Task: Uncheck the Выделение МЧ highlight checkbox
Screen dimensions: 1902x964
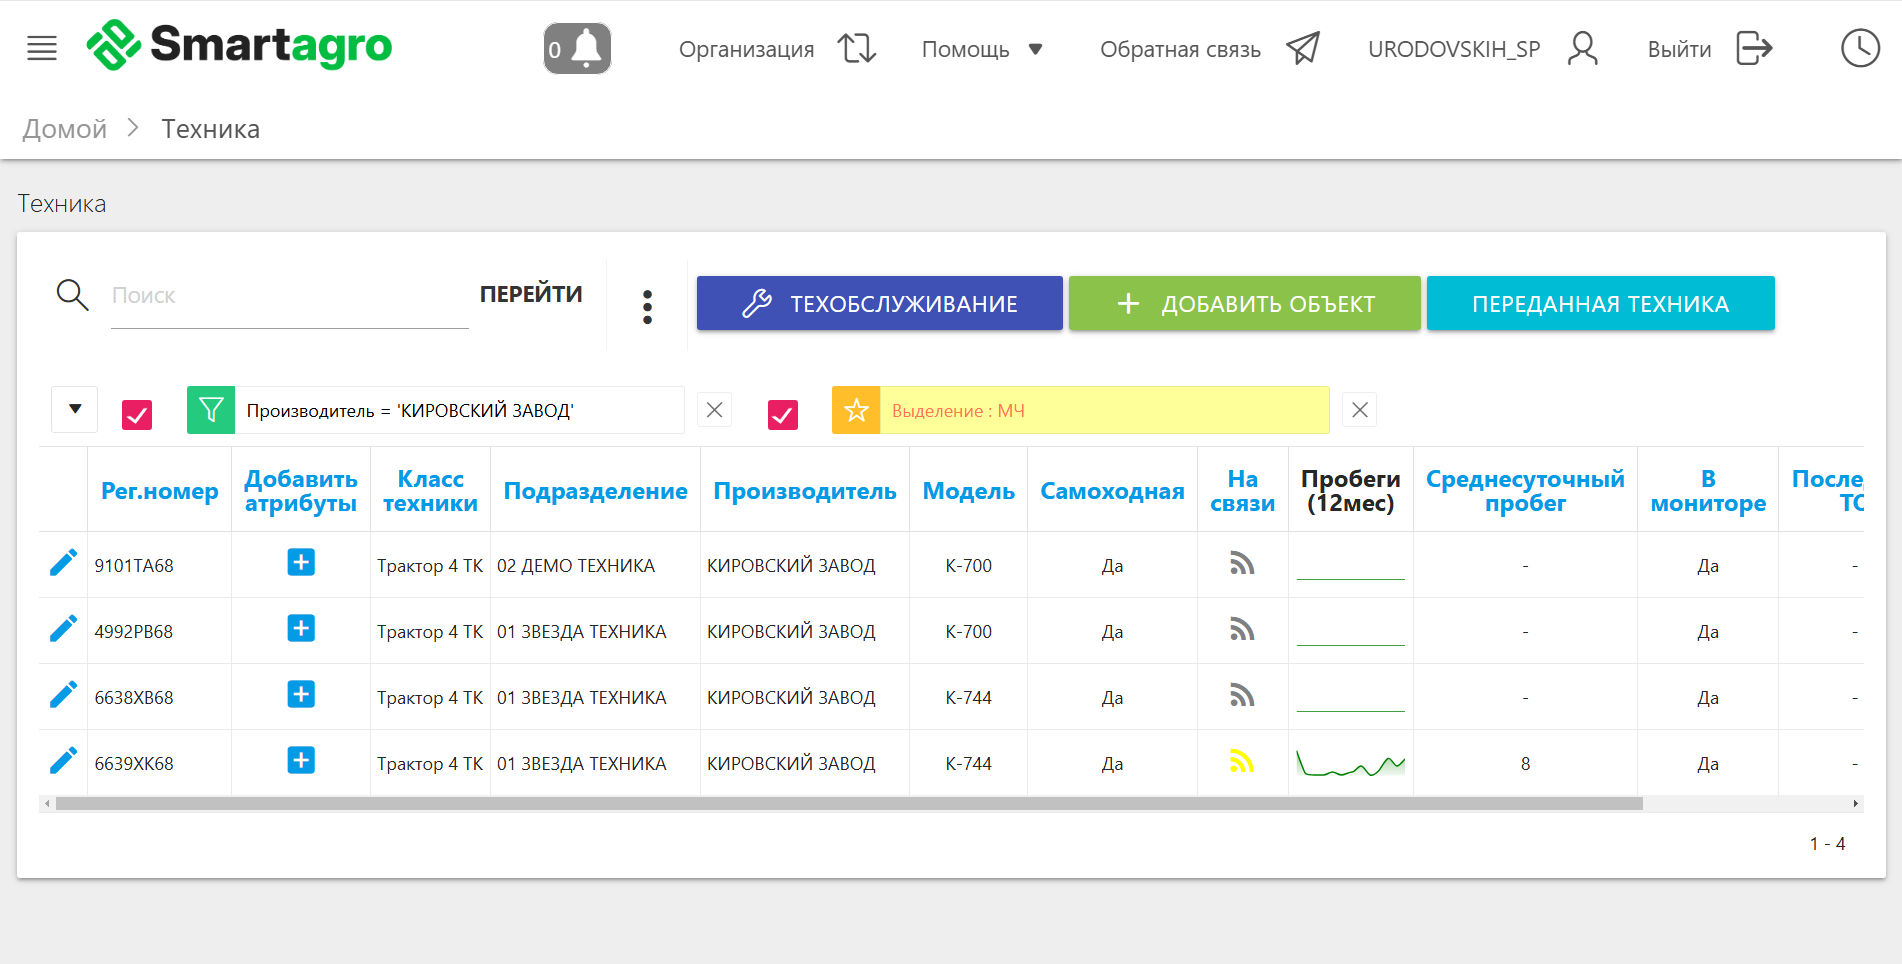Action: pos(783,414)
